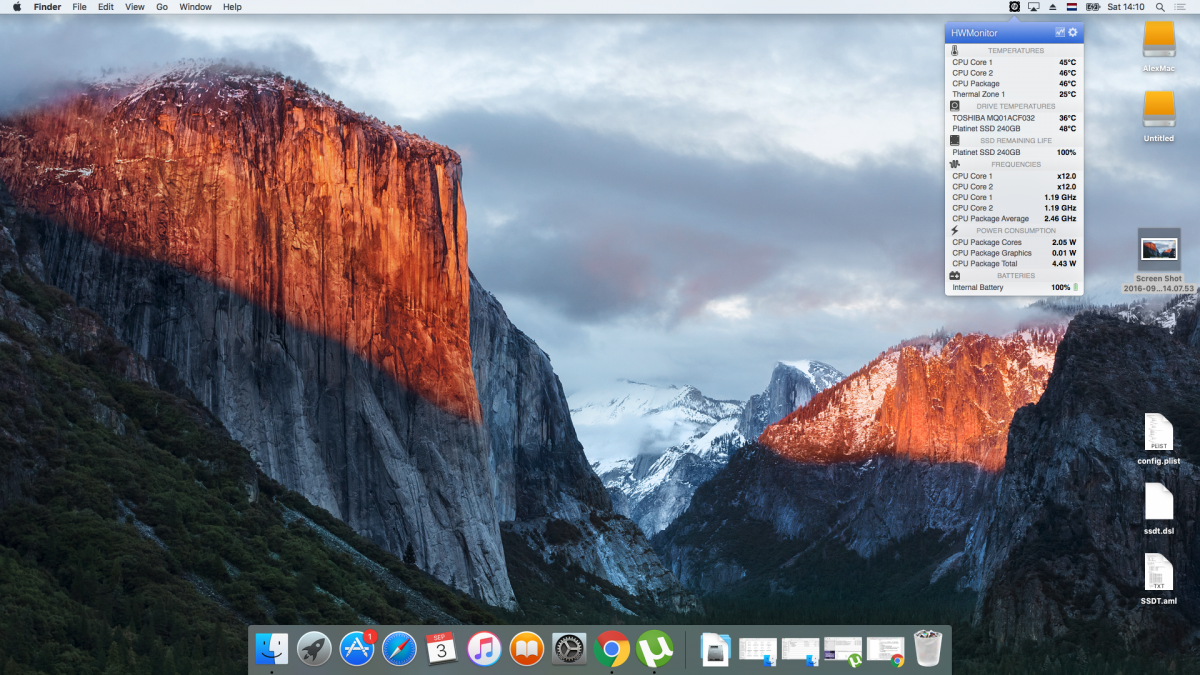Select CPU Package Total 4.43 W row
The image size is (1200, 675).
(x=1014, y=264)
